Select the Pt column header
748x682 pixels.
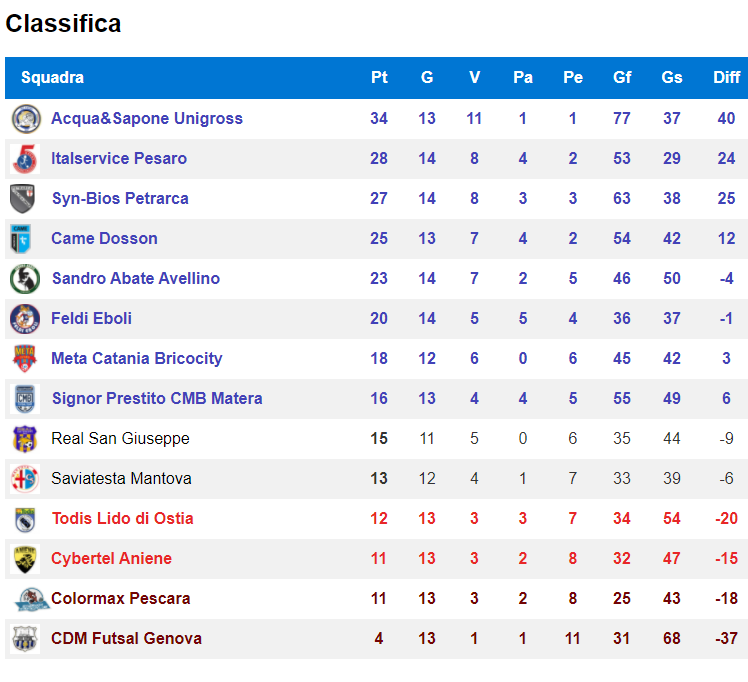pos(379,77)
